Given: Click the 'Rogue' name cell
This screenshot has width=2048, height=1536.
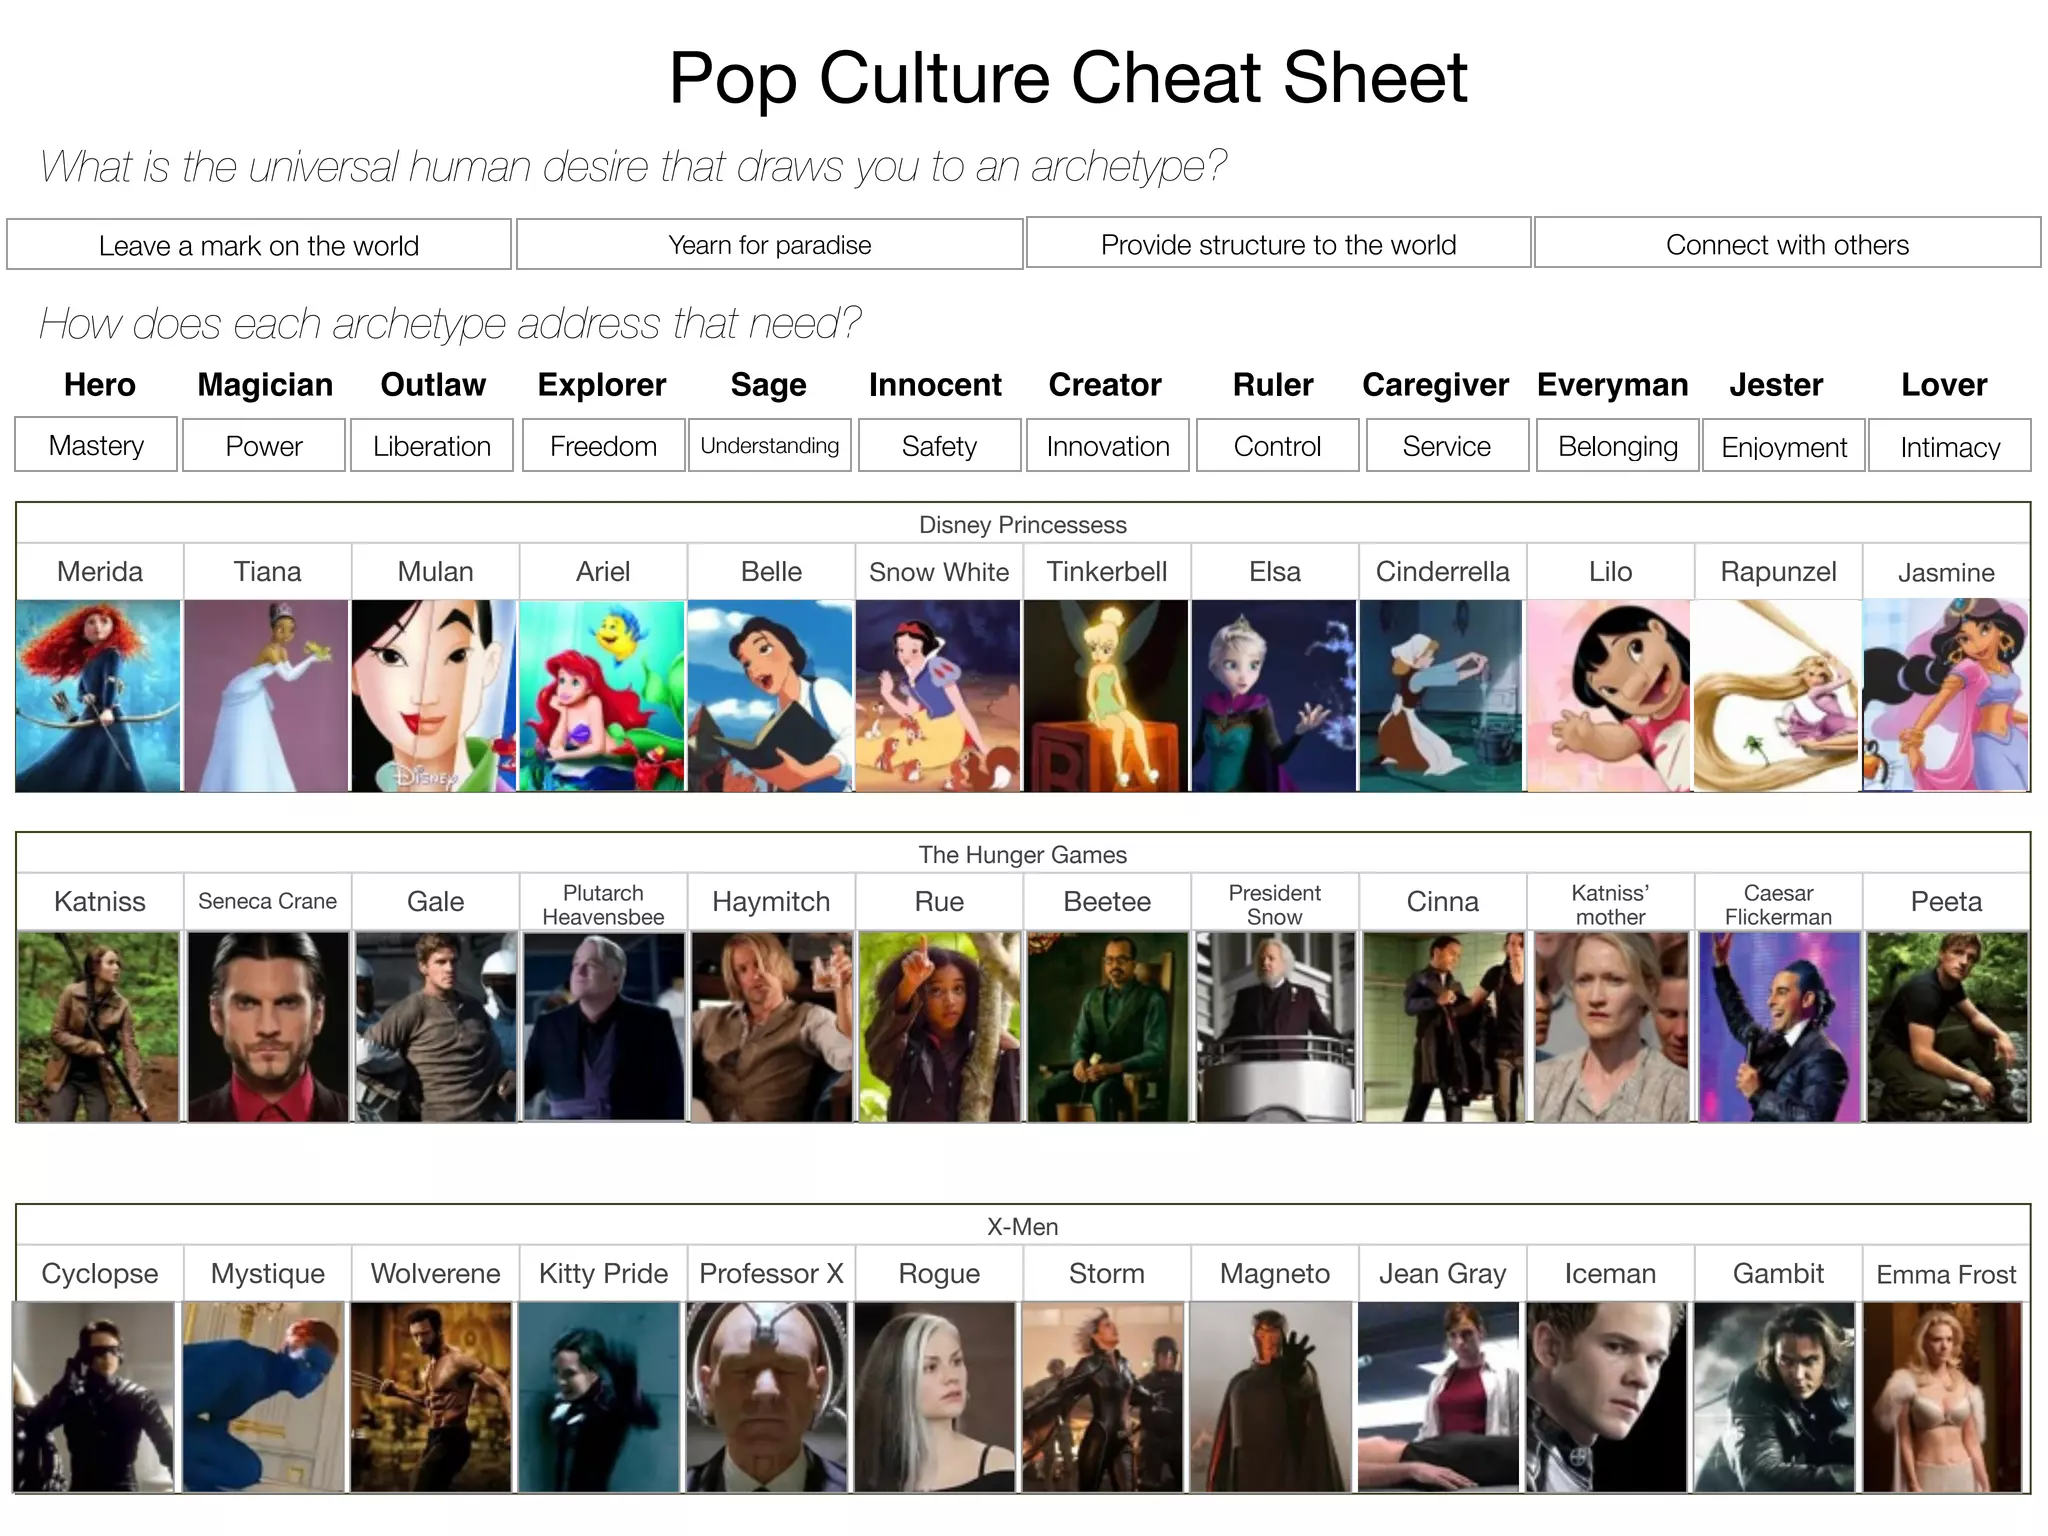Looking at the screenshot, I should 939,1273.
